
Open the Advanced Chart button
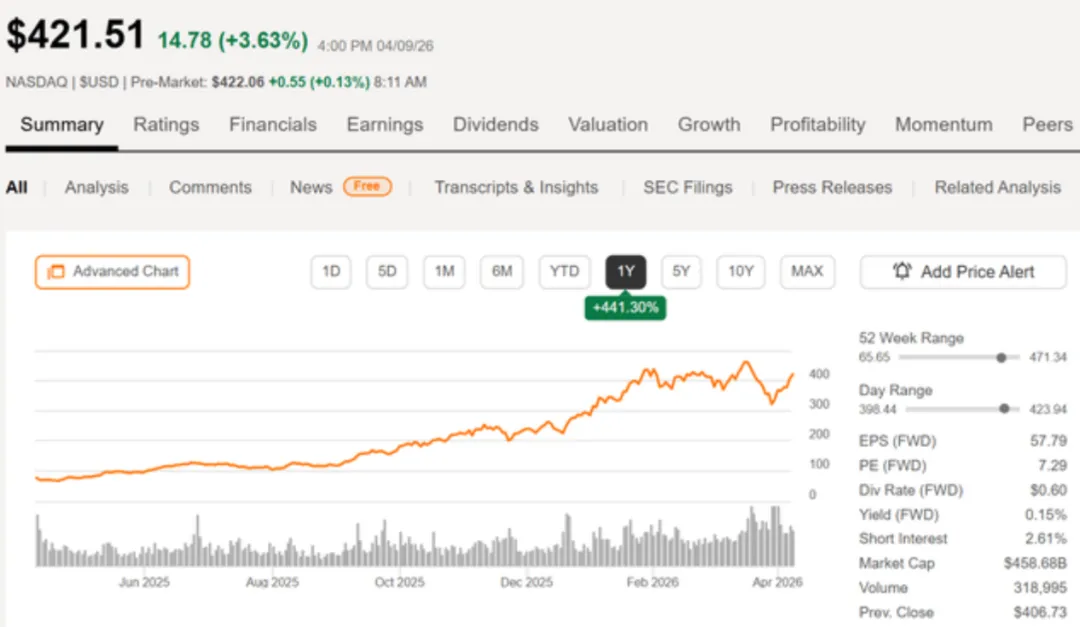pyautogui.click(x=112, y=271)
